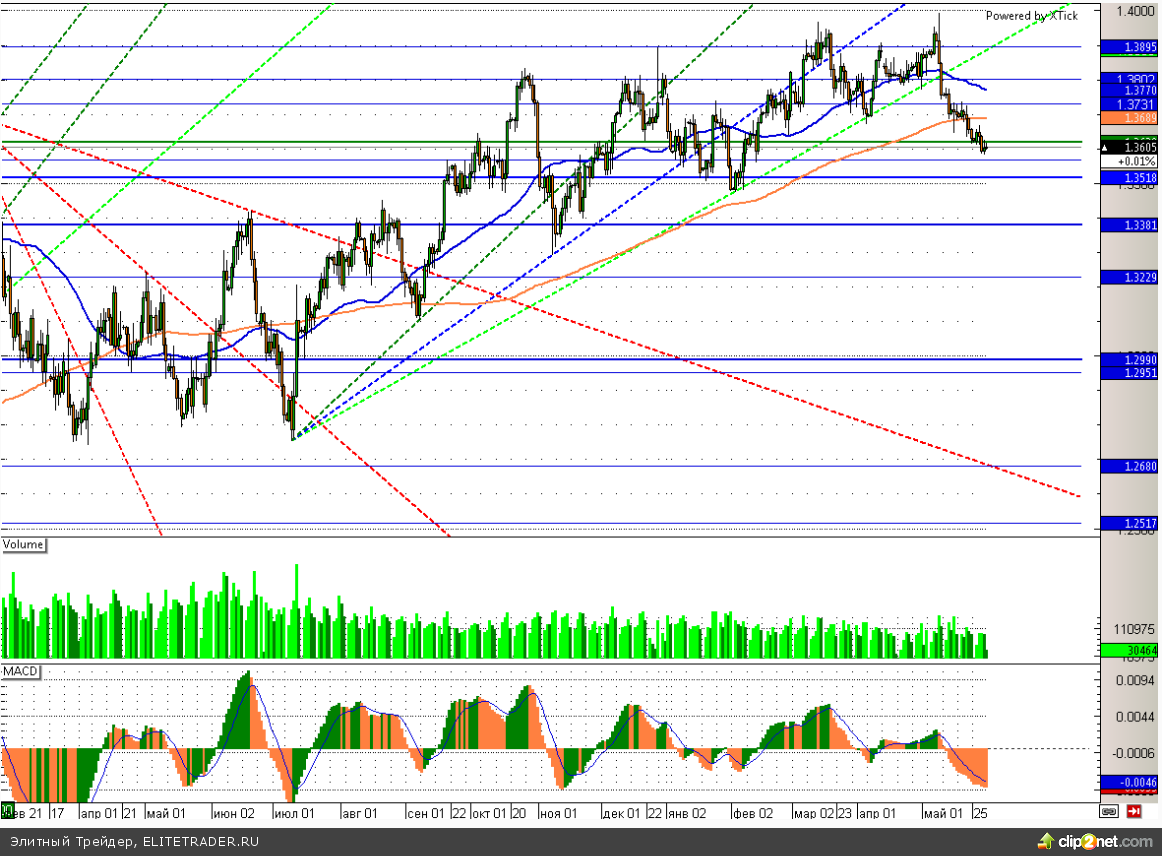
Task: Click the 1.2990 price level label
Action: coord(1129,360)
